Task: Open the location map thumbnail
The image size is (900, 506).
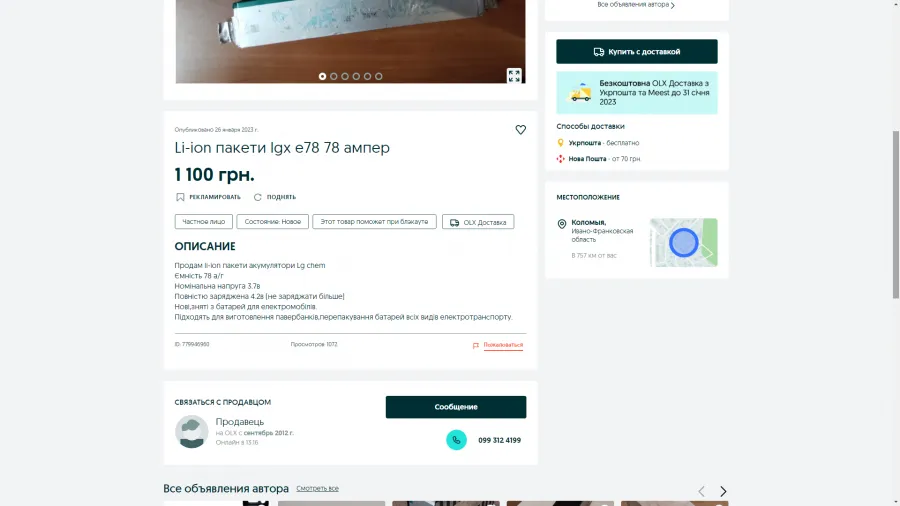Action: tap(684, 242)
